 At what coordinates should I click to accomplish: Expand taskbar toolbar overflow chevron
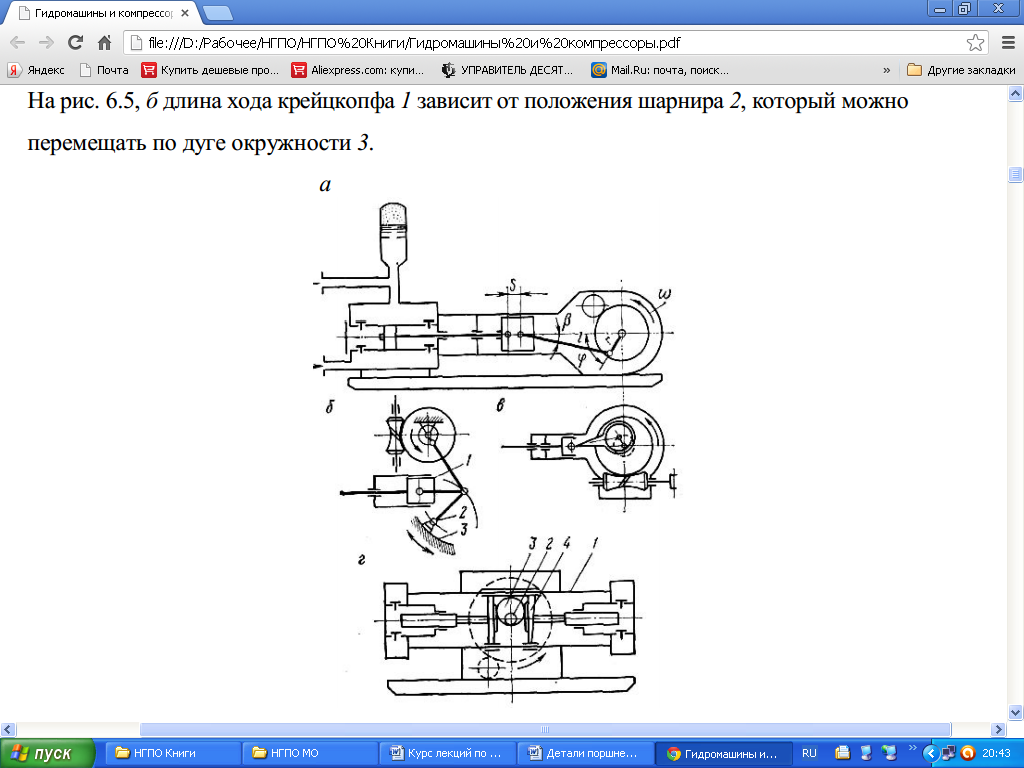click(x=912, y=748)
